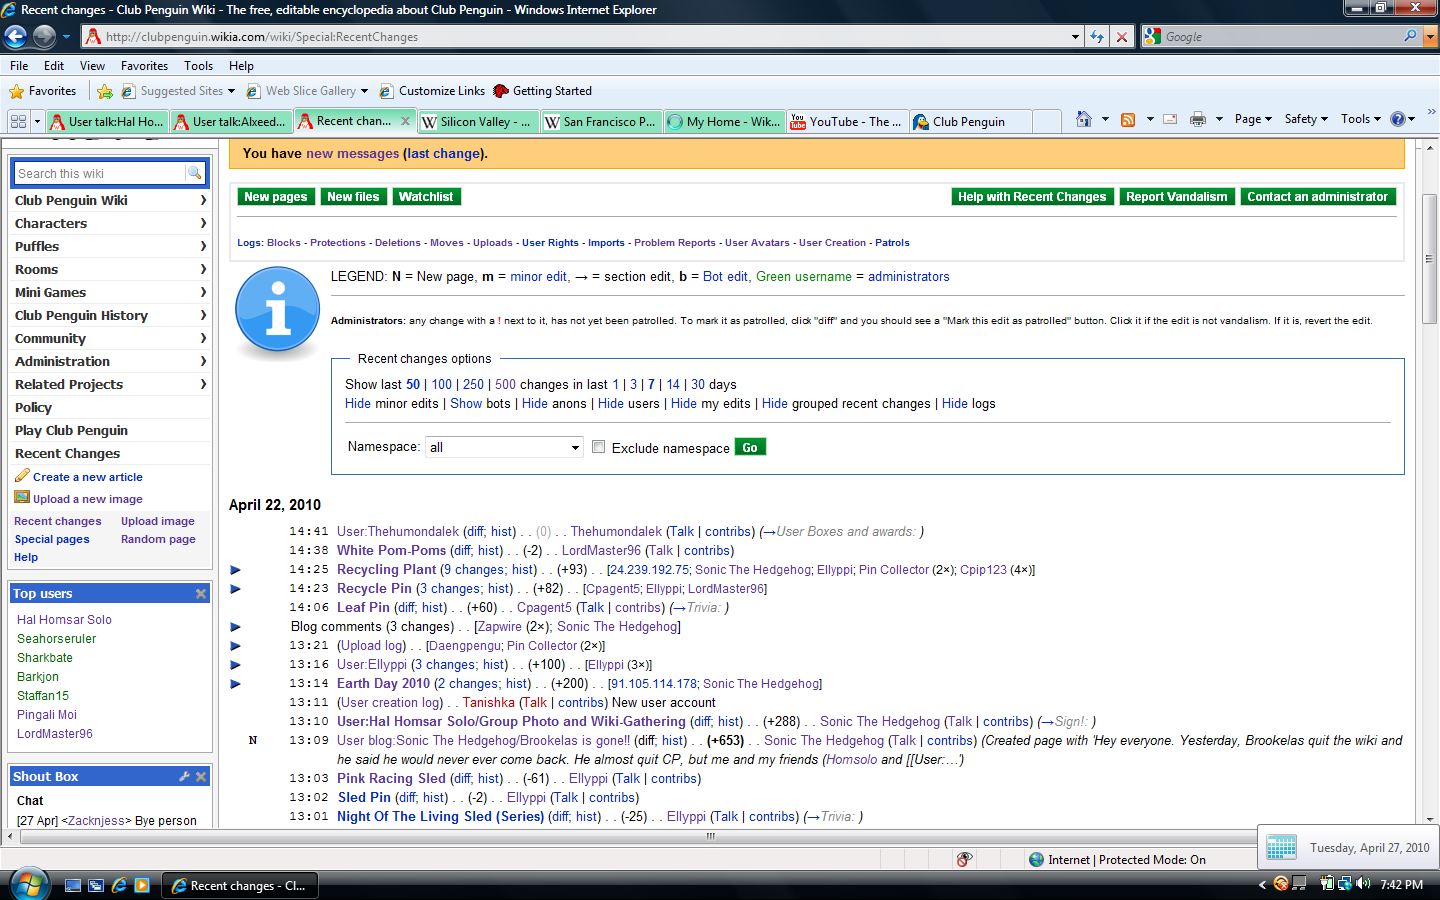
Task: Open the Tools menu in menu bar
Action: (x=198, y=66)
